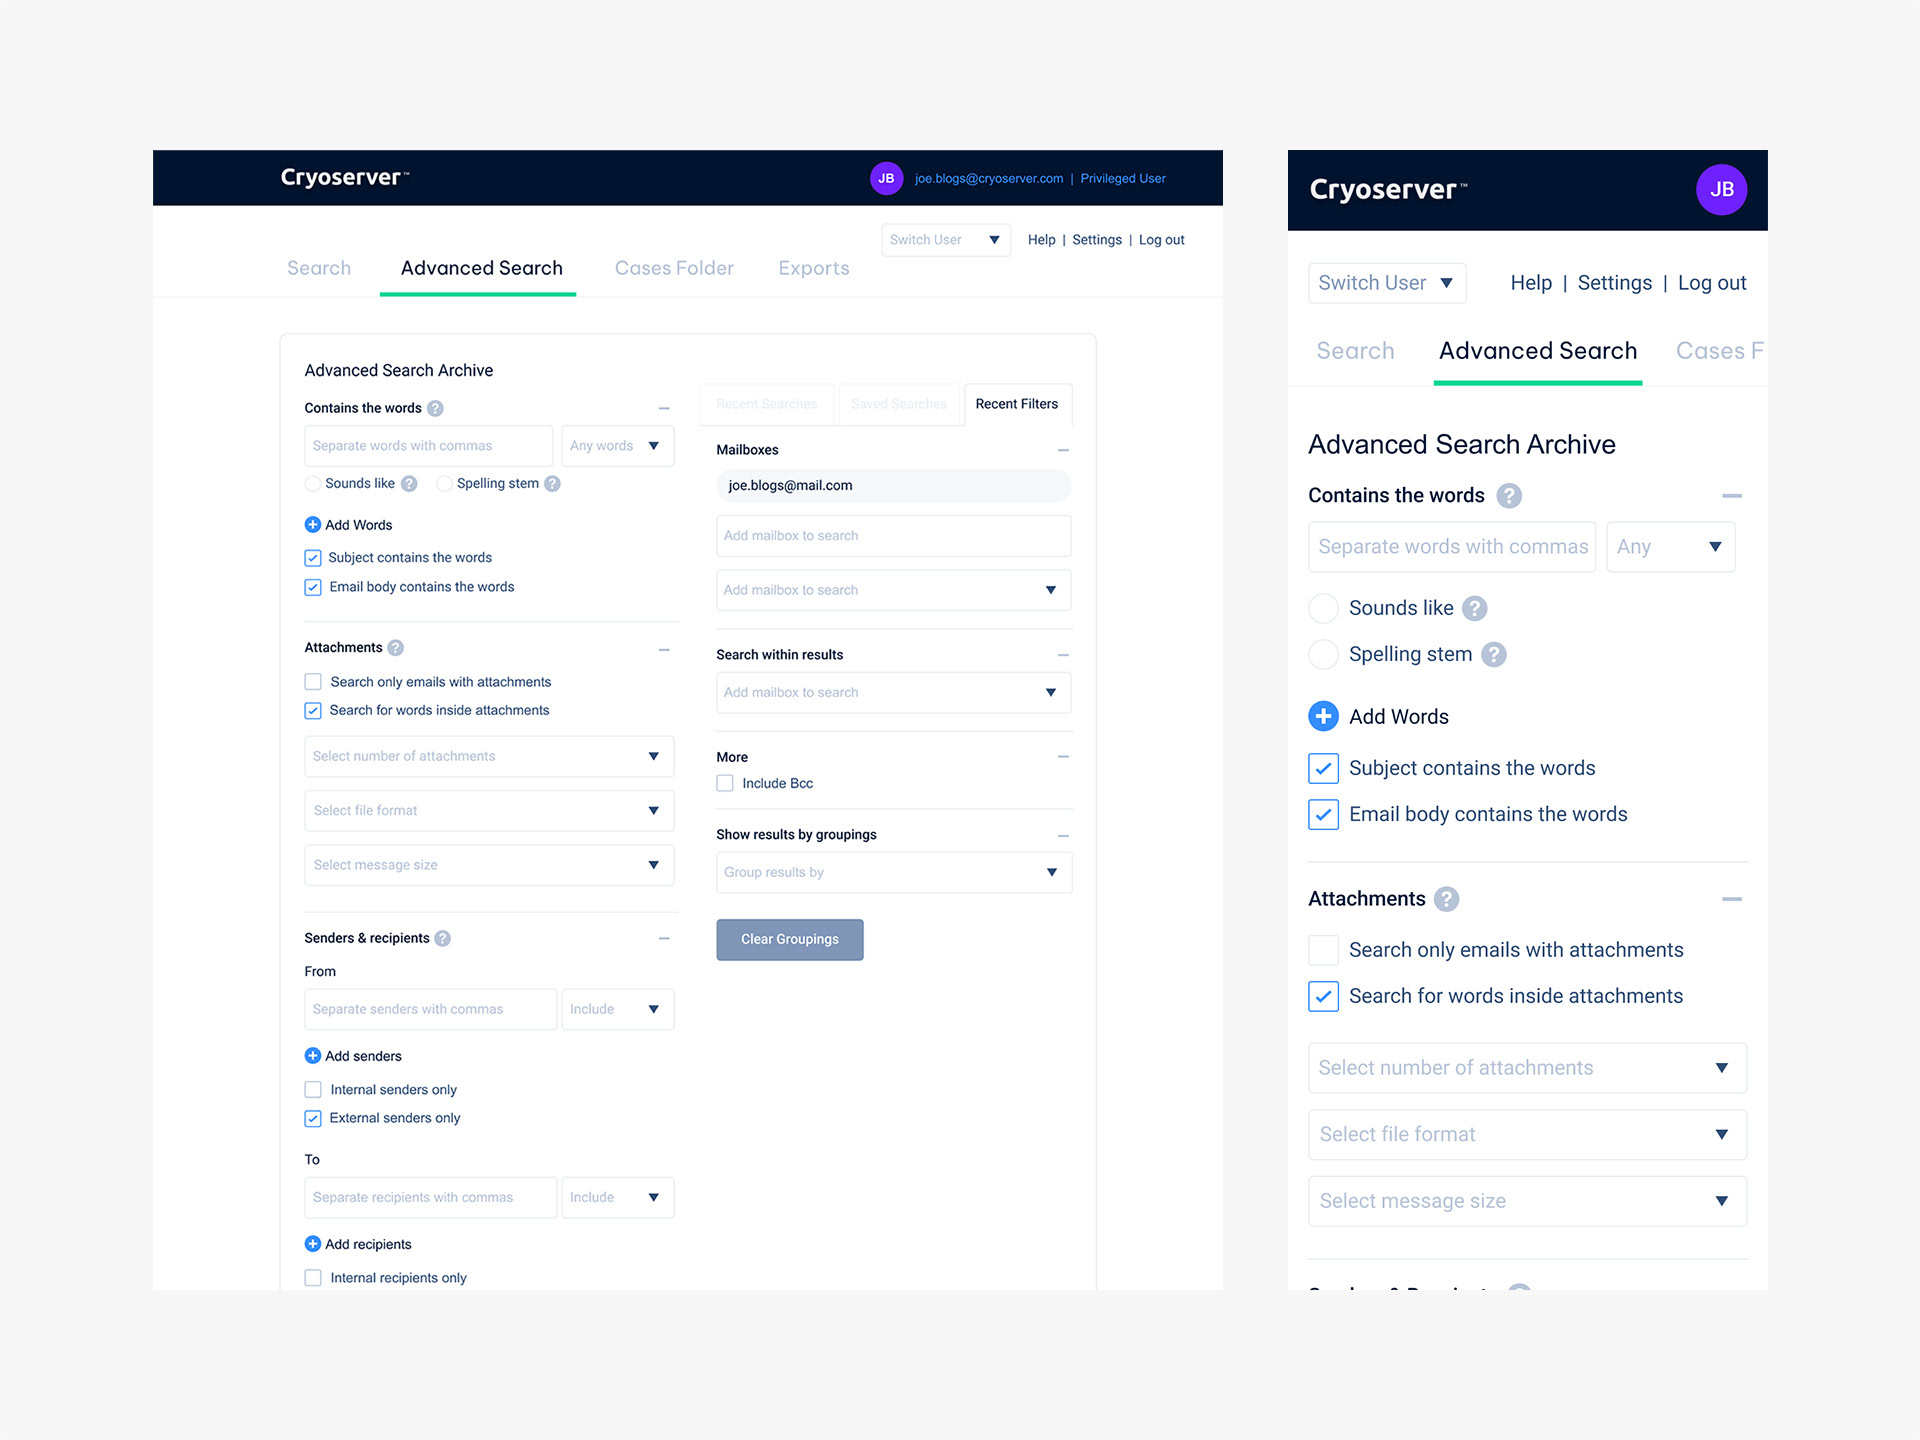Viewport: 1920px width, 1440px height.
Task: Click blue plus icon for mobile Add Words
Action: coord(1323,716)
